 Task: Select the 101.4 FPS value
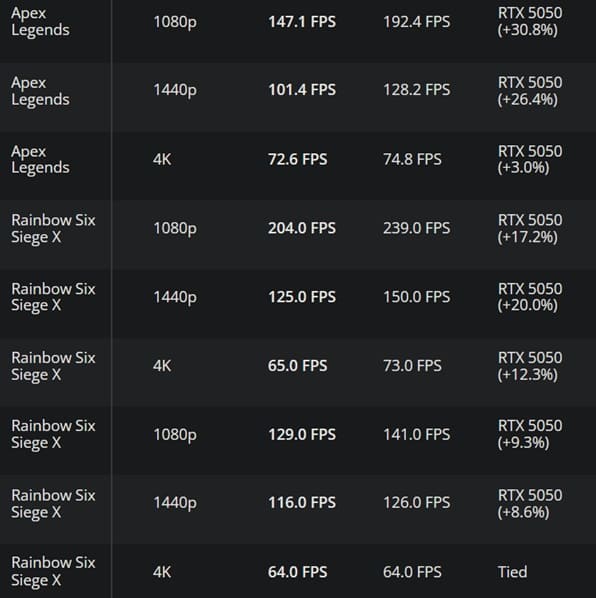click(x=302, y=90)
